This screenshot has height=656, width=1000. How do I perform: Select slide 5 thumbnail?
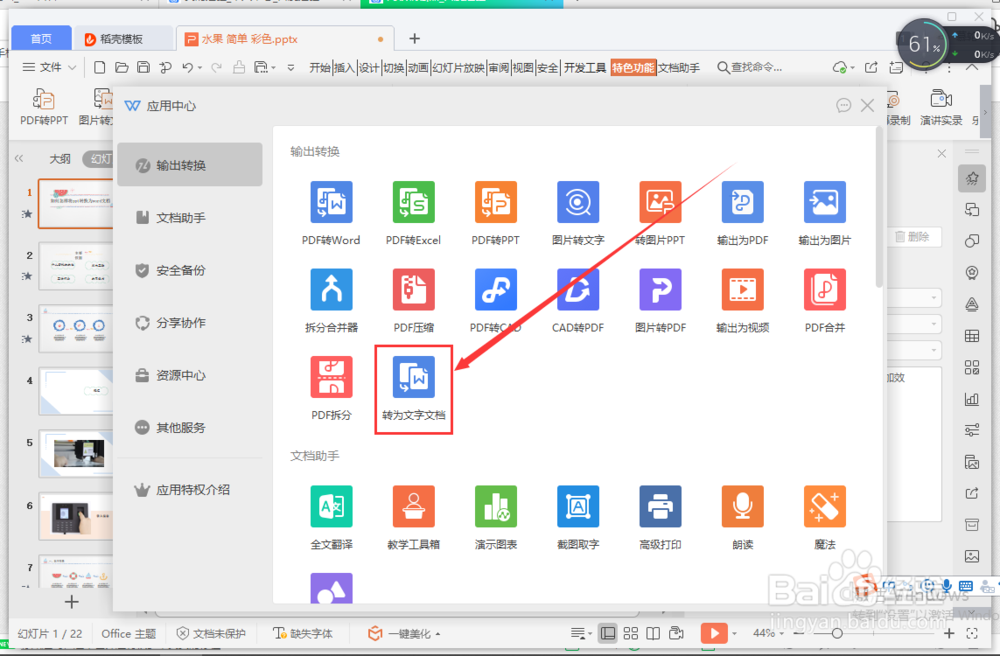(77, 453)
